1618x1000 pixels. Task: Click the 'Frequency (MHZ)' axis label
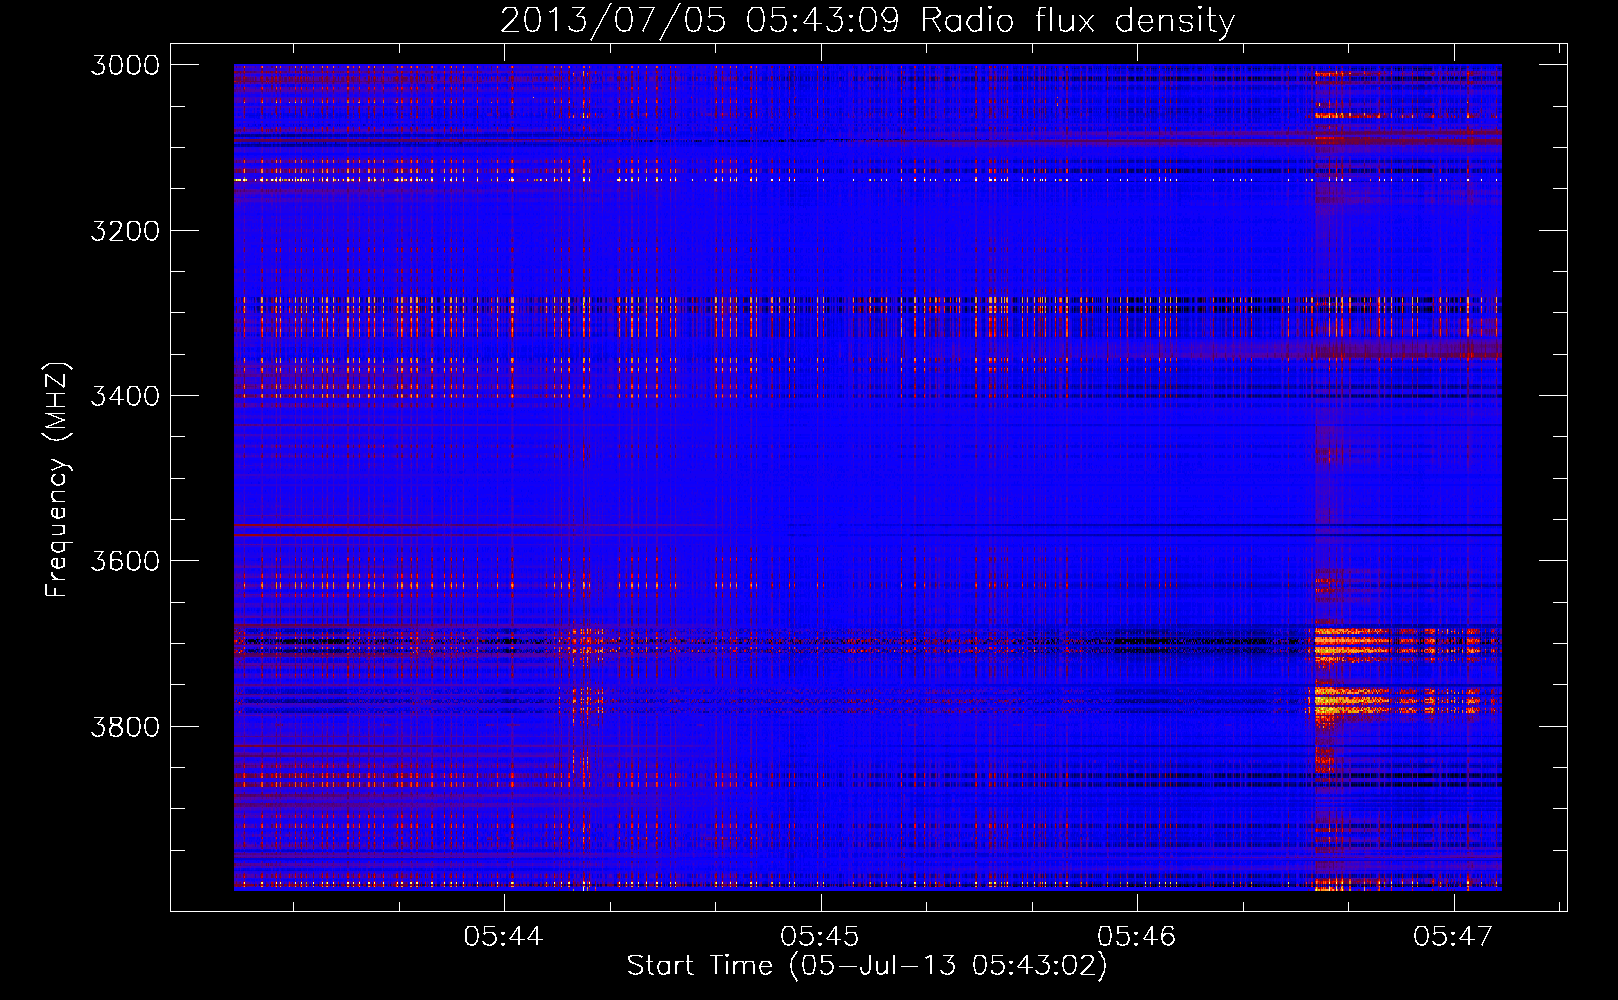point(57,480)
